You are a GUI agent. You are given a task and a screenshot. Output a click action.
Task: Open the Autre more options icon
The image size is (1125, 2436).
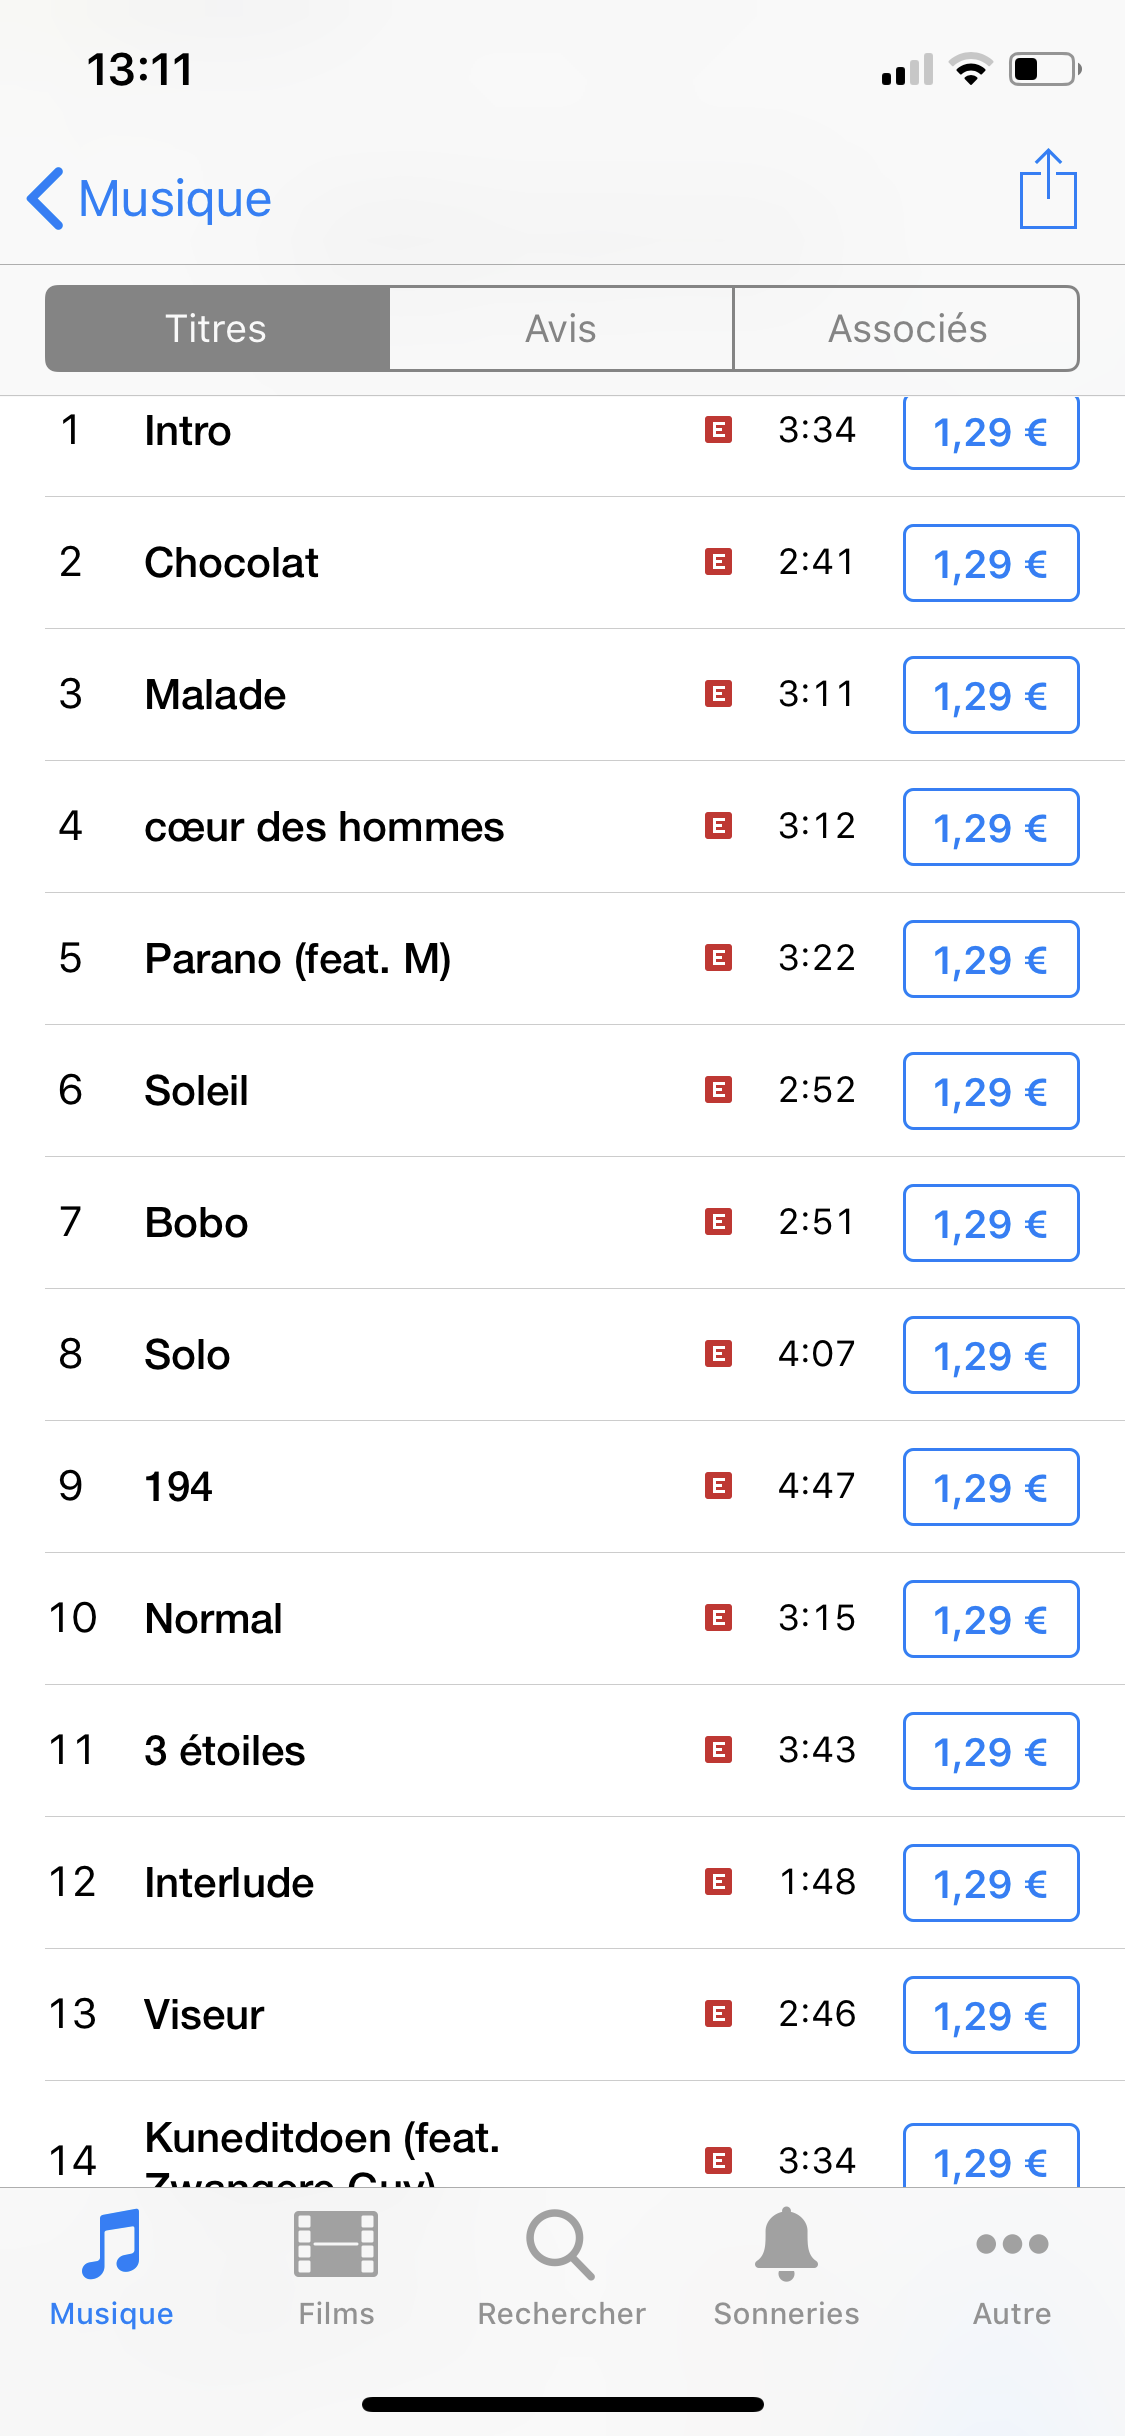pos(1012,2244)
